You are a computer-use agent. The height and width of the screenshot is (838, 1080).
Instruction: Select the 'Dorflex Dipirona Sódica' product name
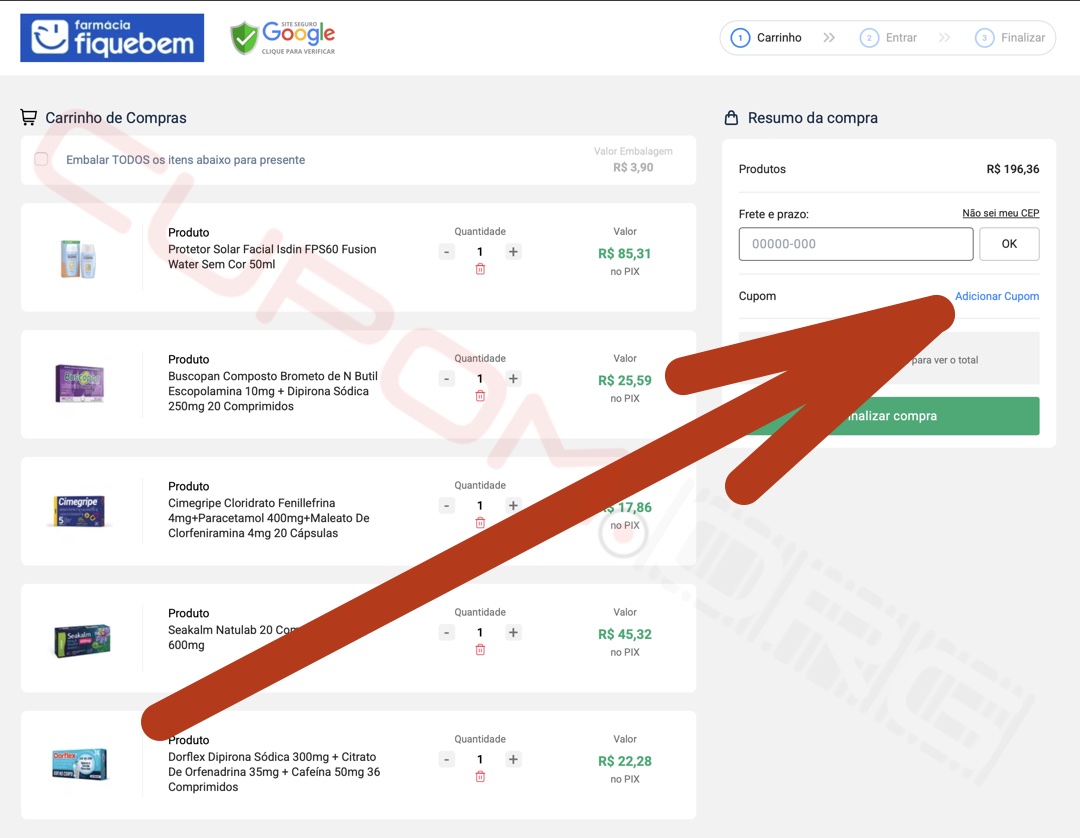coord(274,772)
